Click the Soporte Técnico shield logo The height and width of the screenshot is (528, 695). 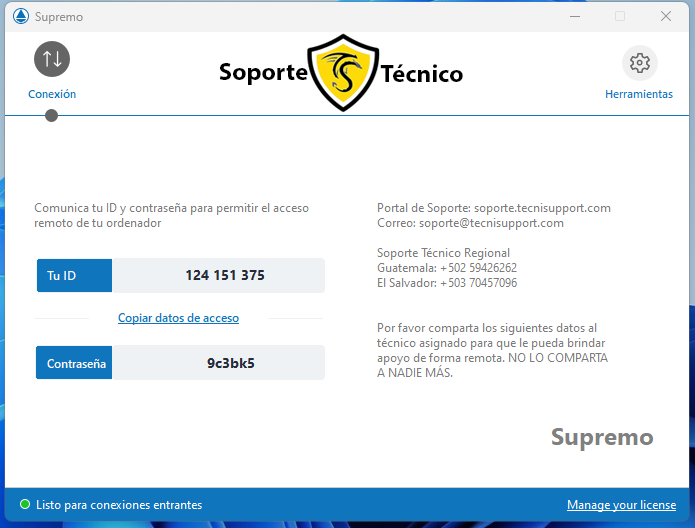pos(343,73)
